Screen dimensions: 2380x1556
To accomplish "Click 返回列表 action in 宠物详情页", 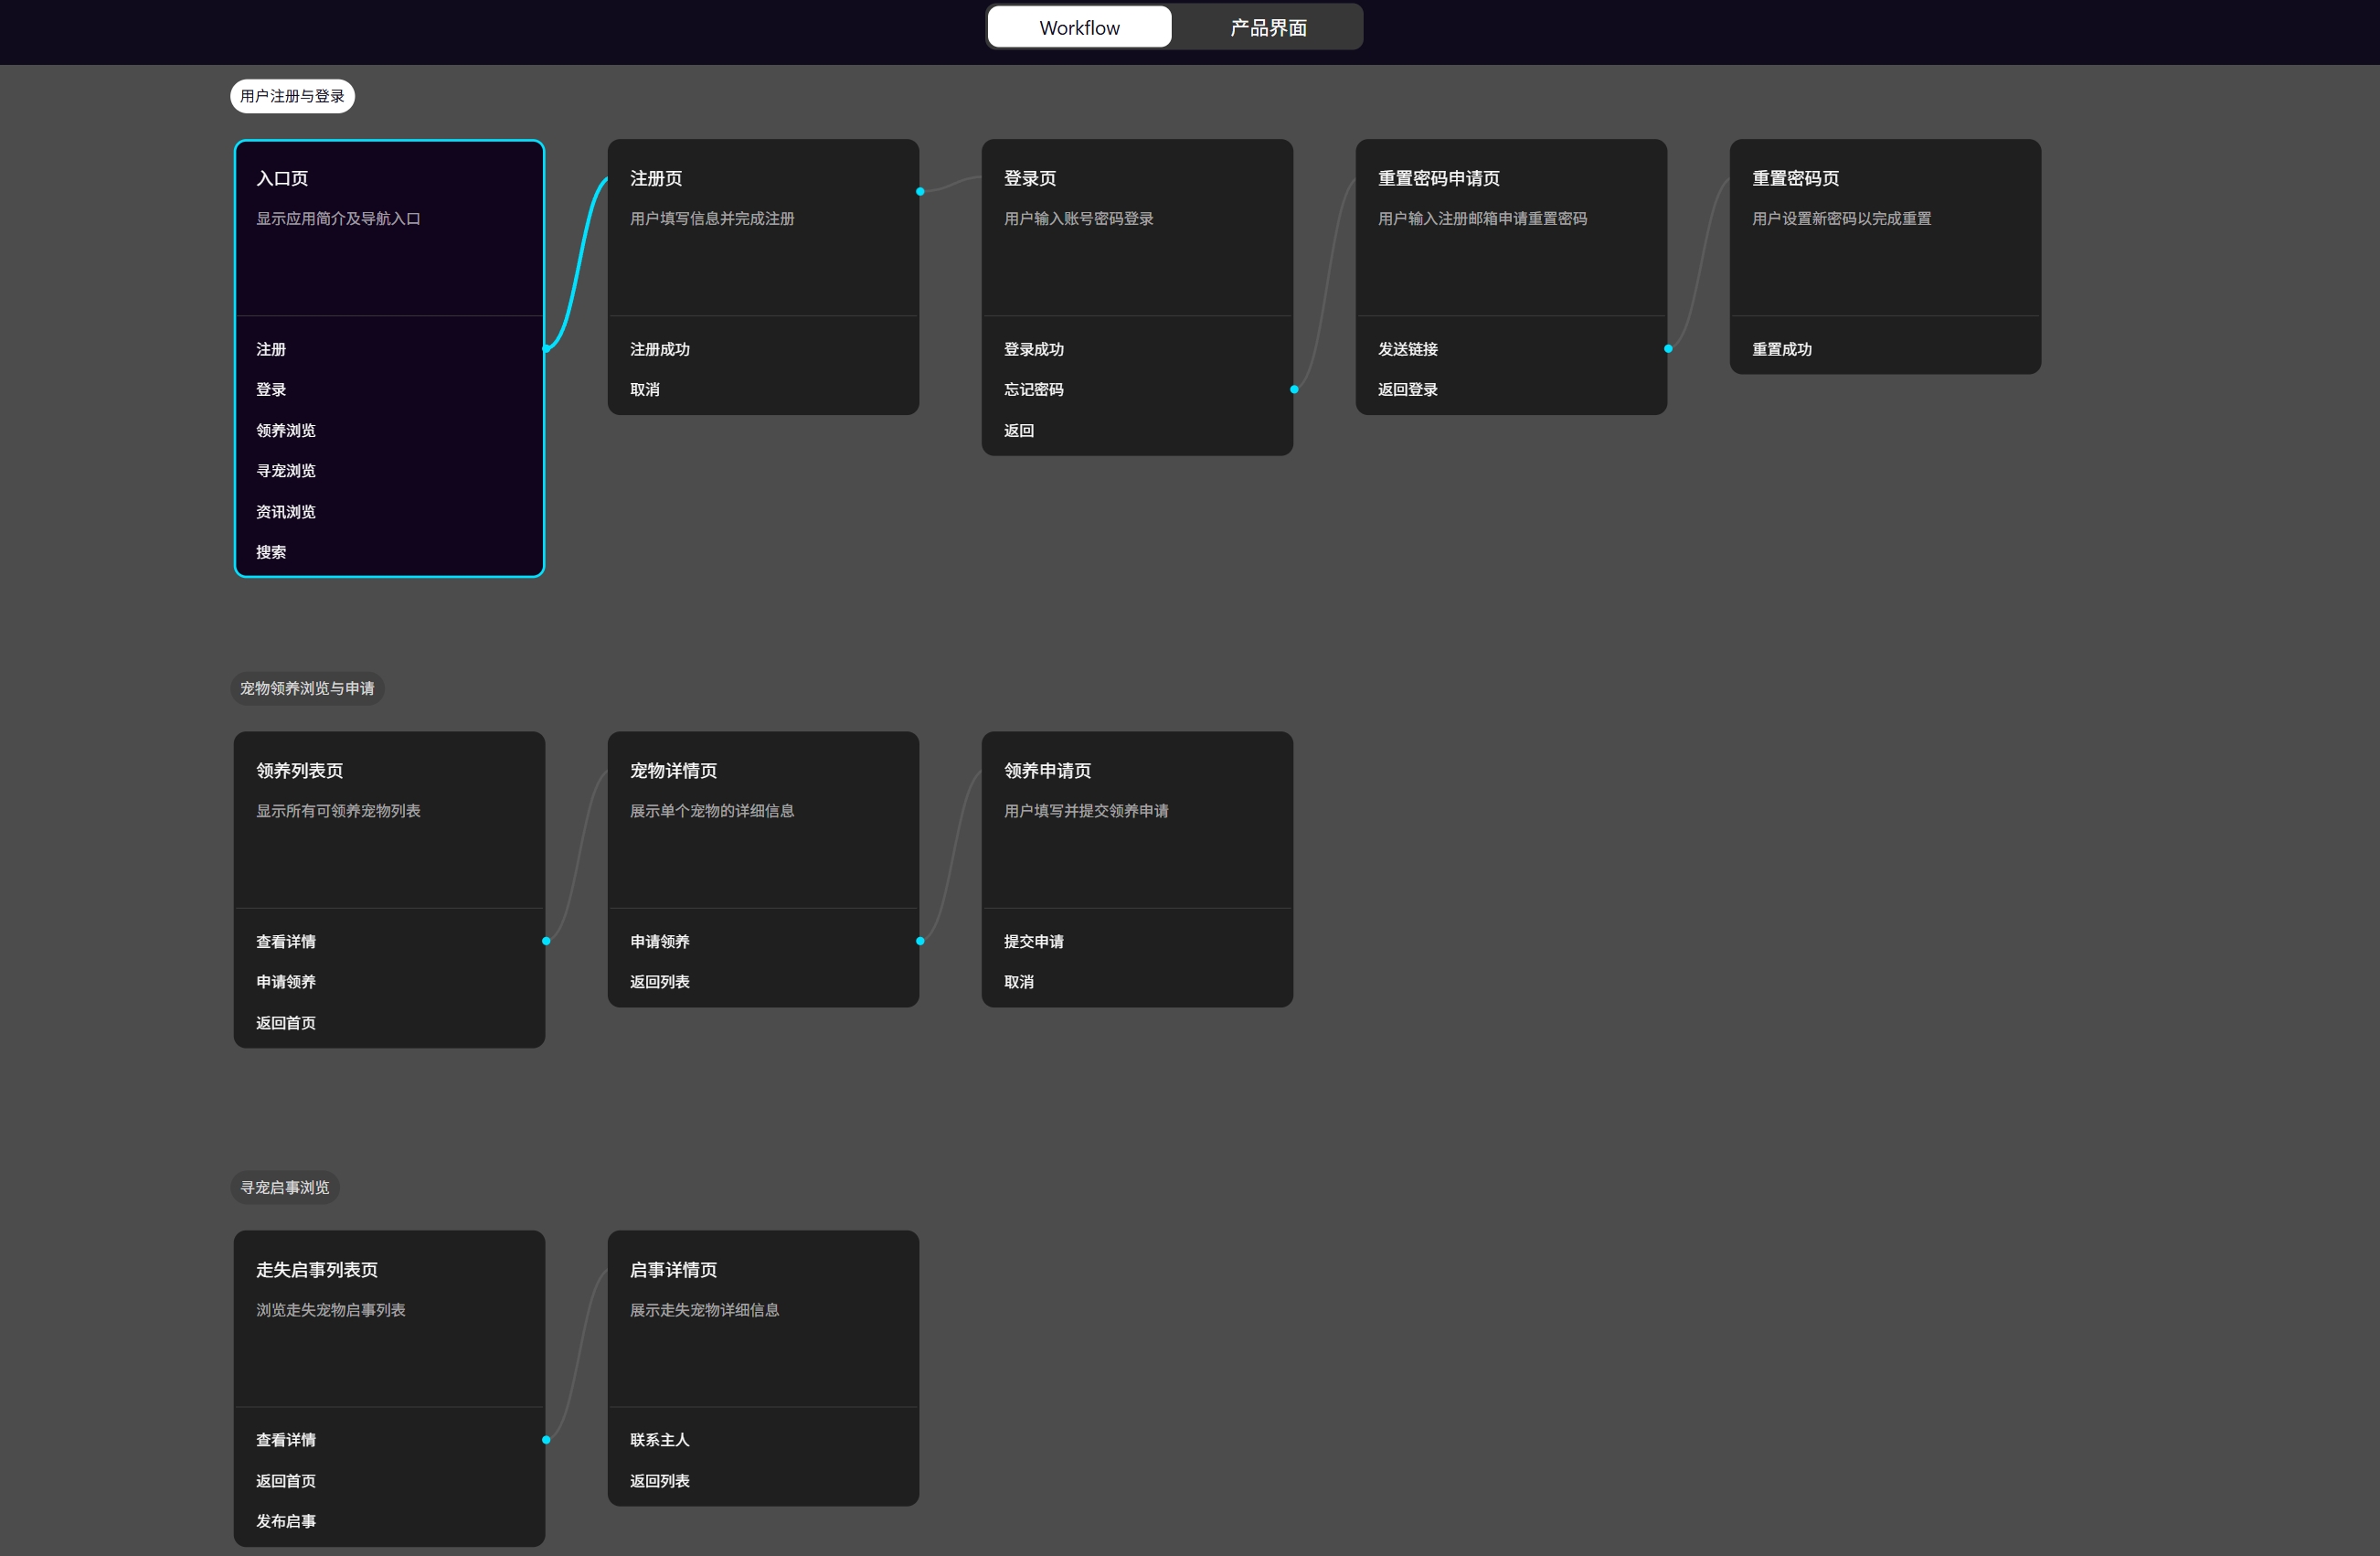I will coord(660,981).
